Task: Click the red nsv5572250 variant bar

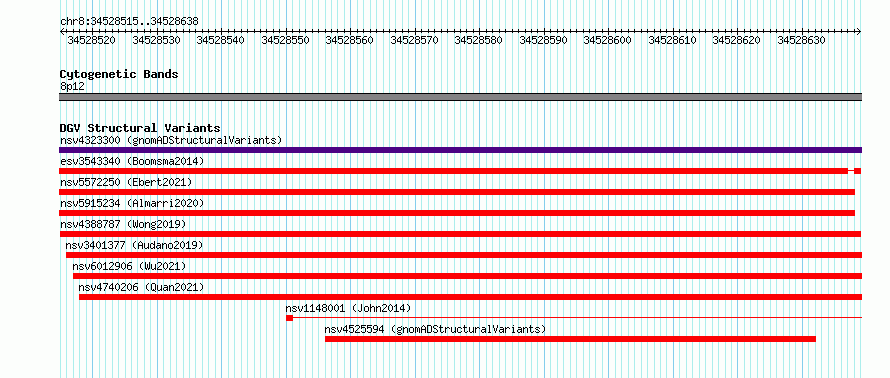Action: [457, 192]
